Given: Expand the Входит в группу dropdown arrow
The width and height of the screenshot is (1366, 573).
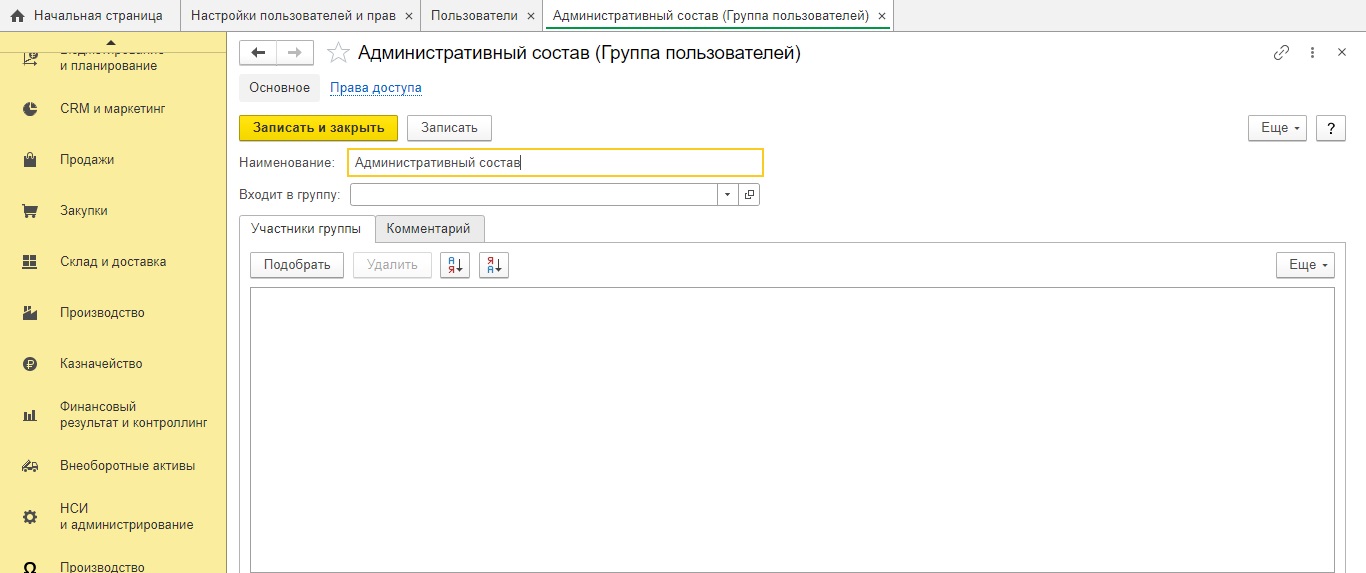Looking at the screenshot, I should [727, 194].
